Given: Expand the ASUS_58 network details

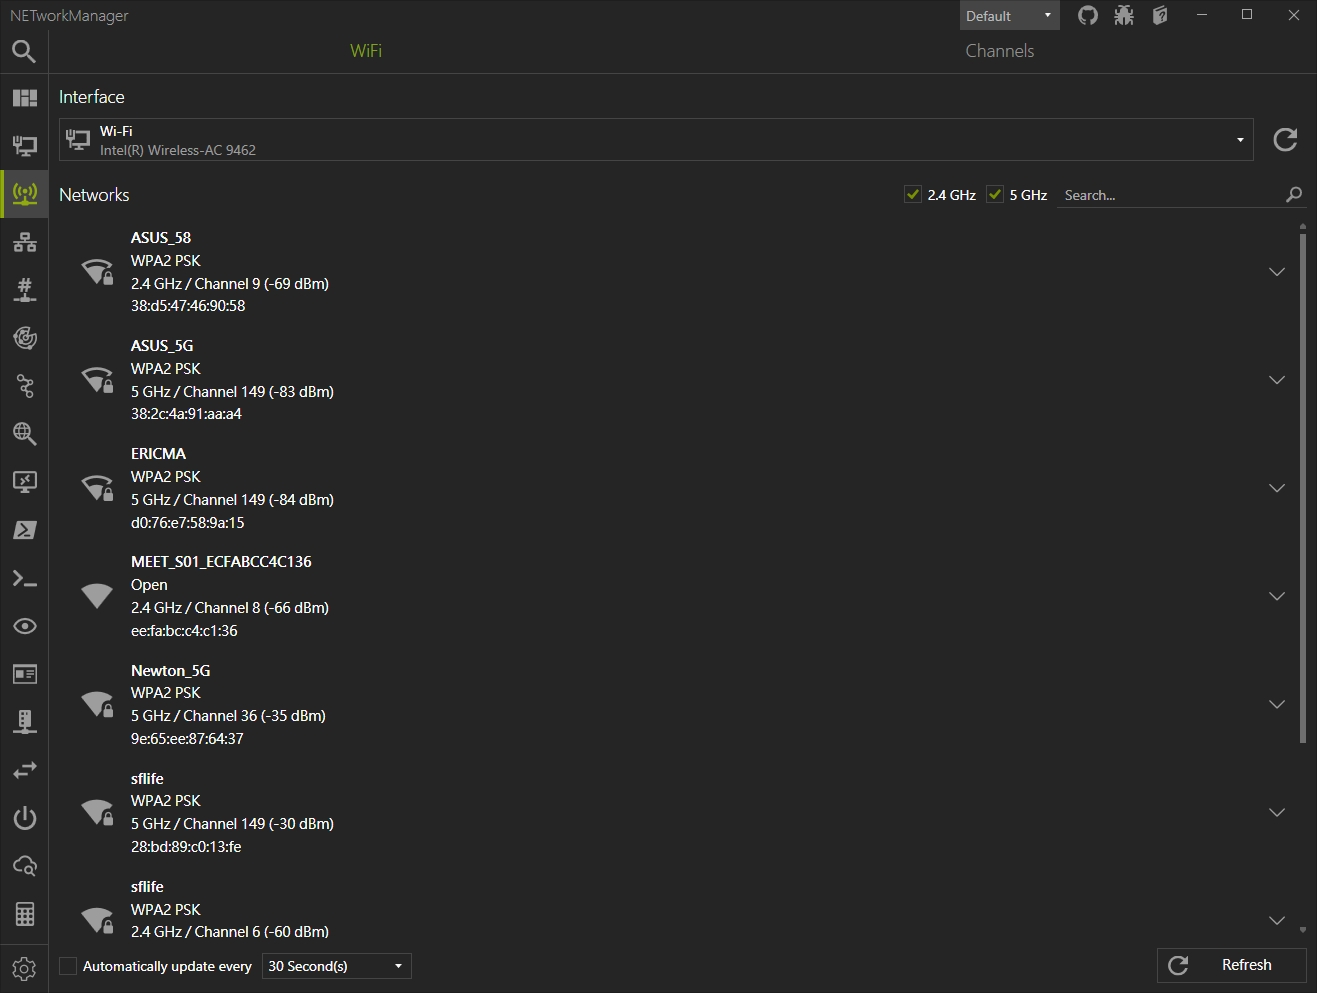Looking at the screenshot, I should click(x=1277, y=272).
